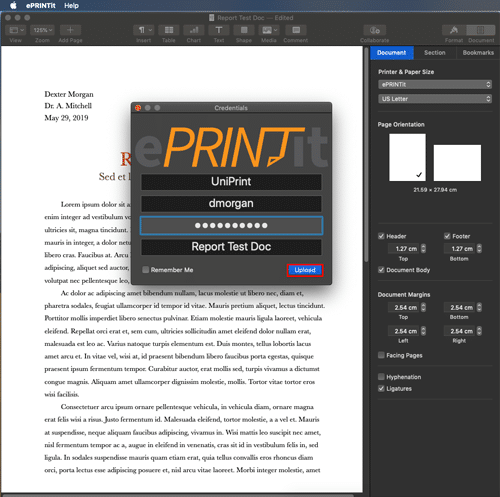This screenshot has height=497, width=500.
Task: Click the footer Bottom margin stepper
Action: click(479, 249)
